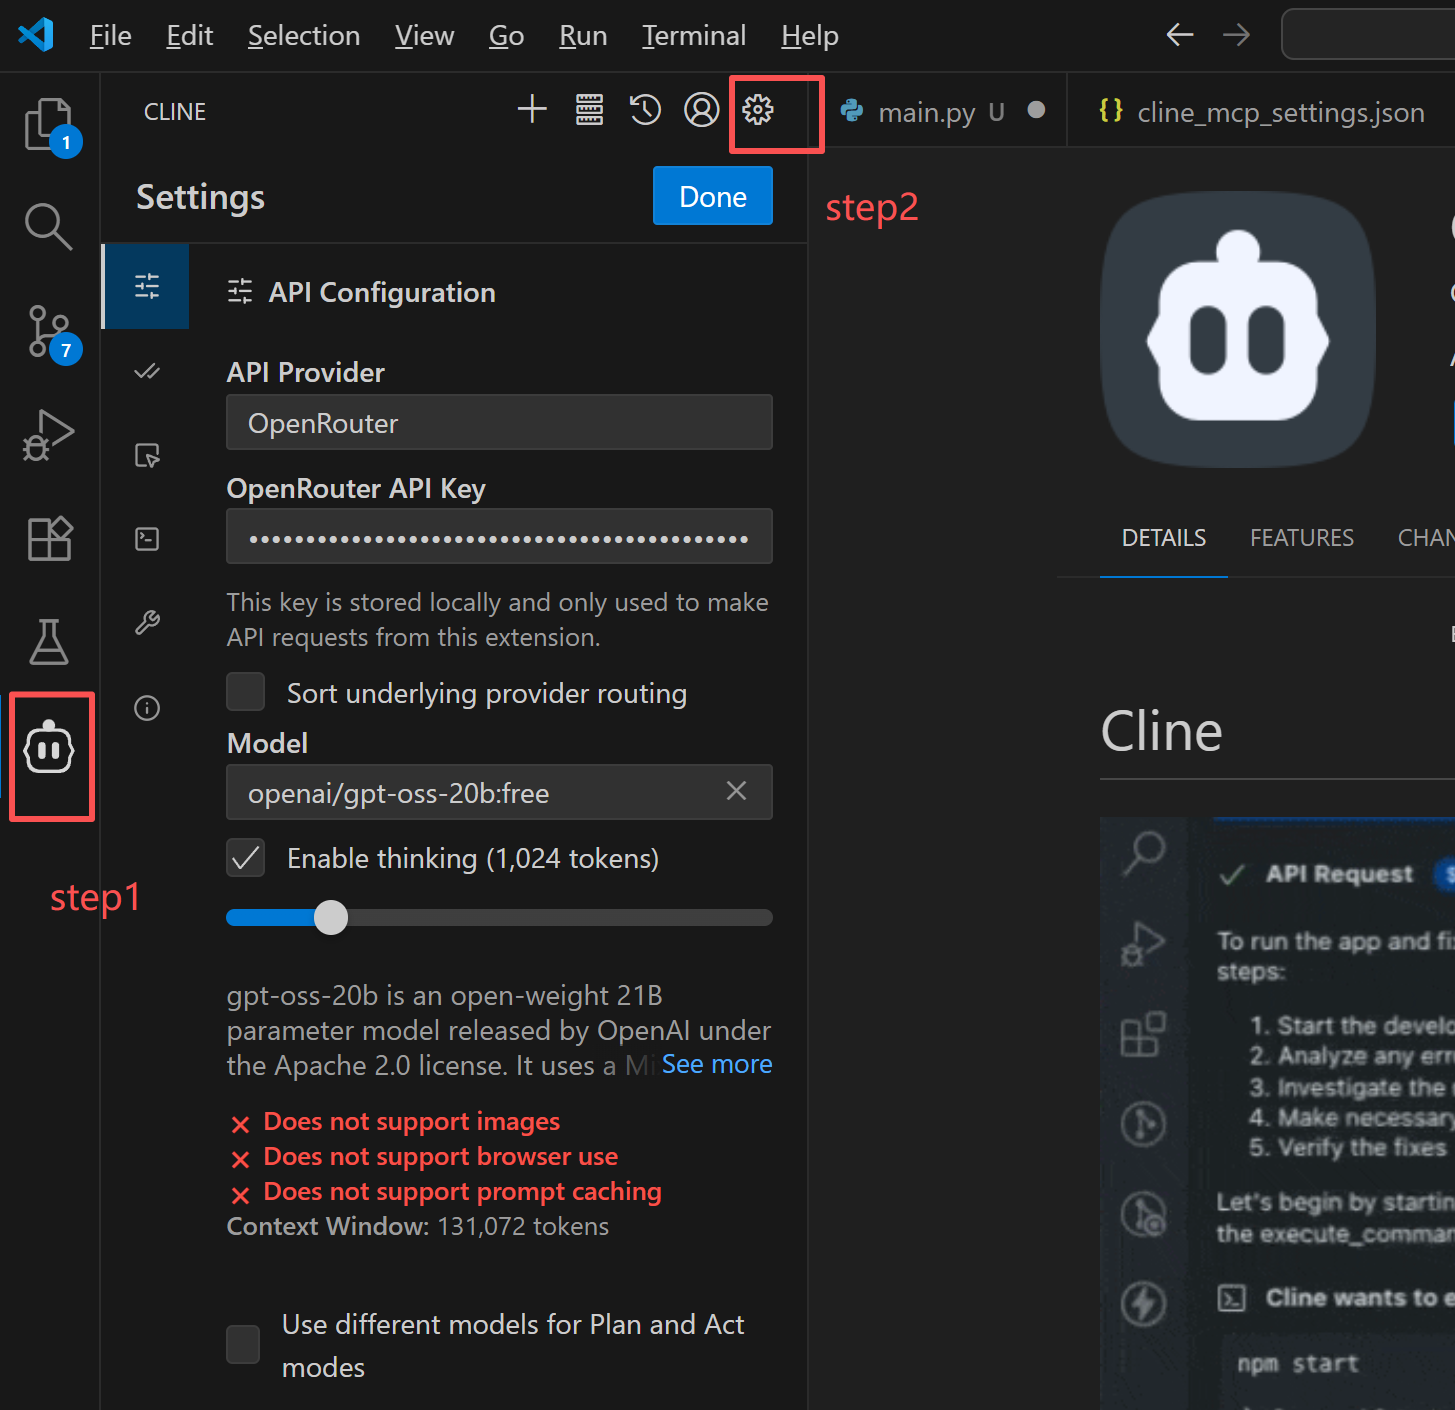Click the 'Cline' heading on extension page
The height and width of the screenshot is (1410, 1455).
click(x=1161, y=731)
